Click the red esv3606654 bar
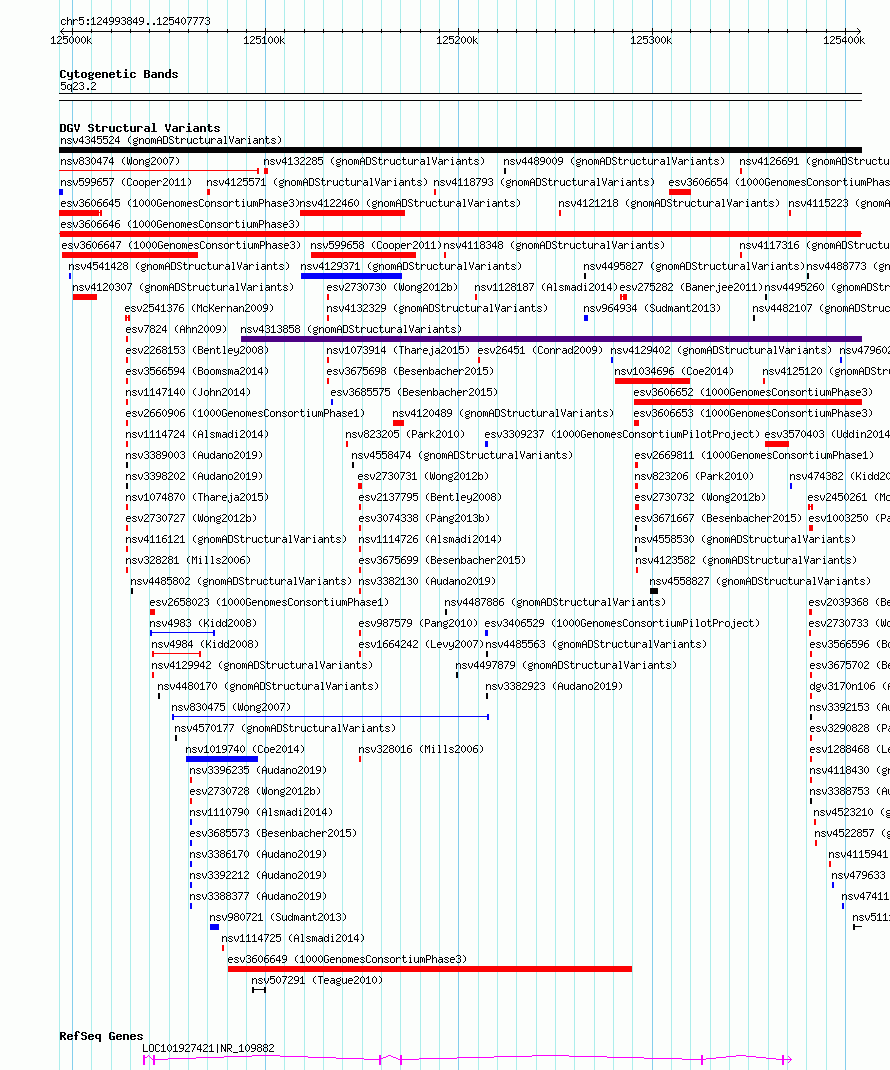 pyautogui.click(x=680, y=192)
